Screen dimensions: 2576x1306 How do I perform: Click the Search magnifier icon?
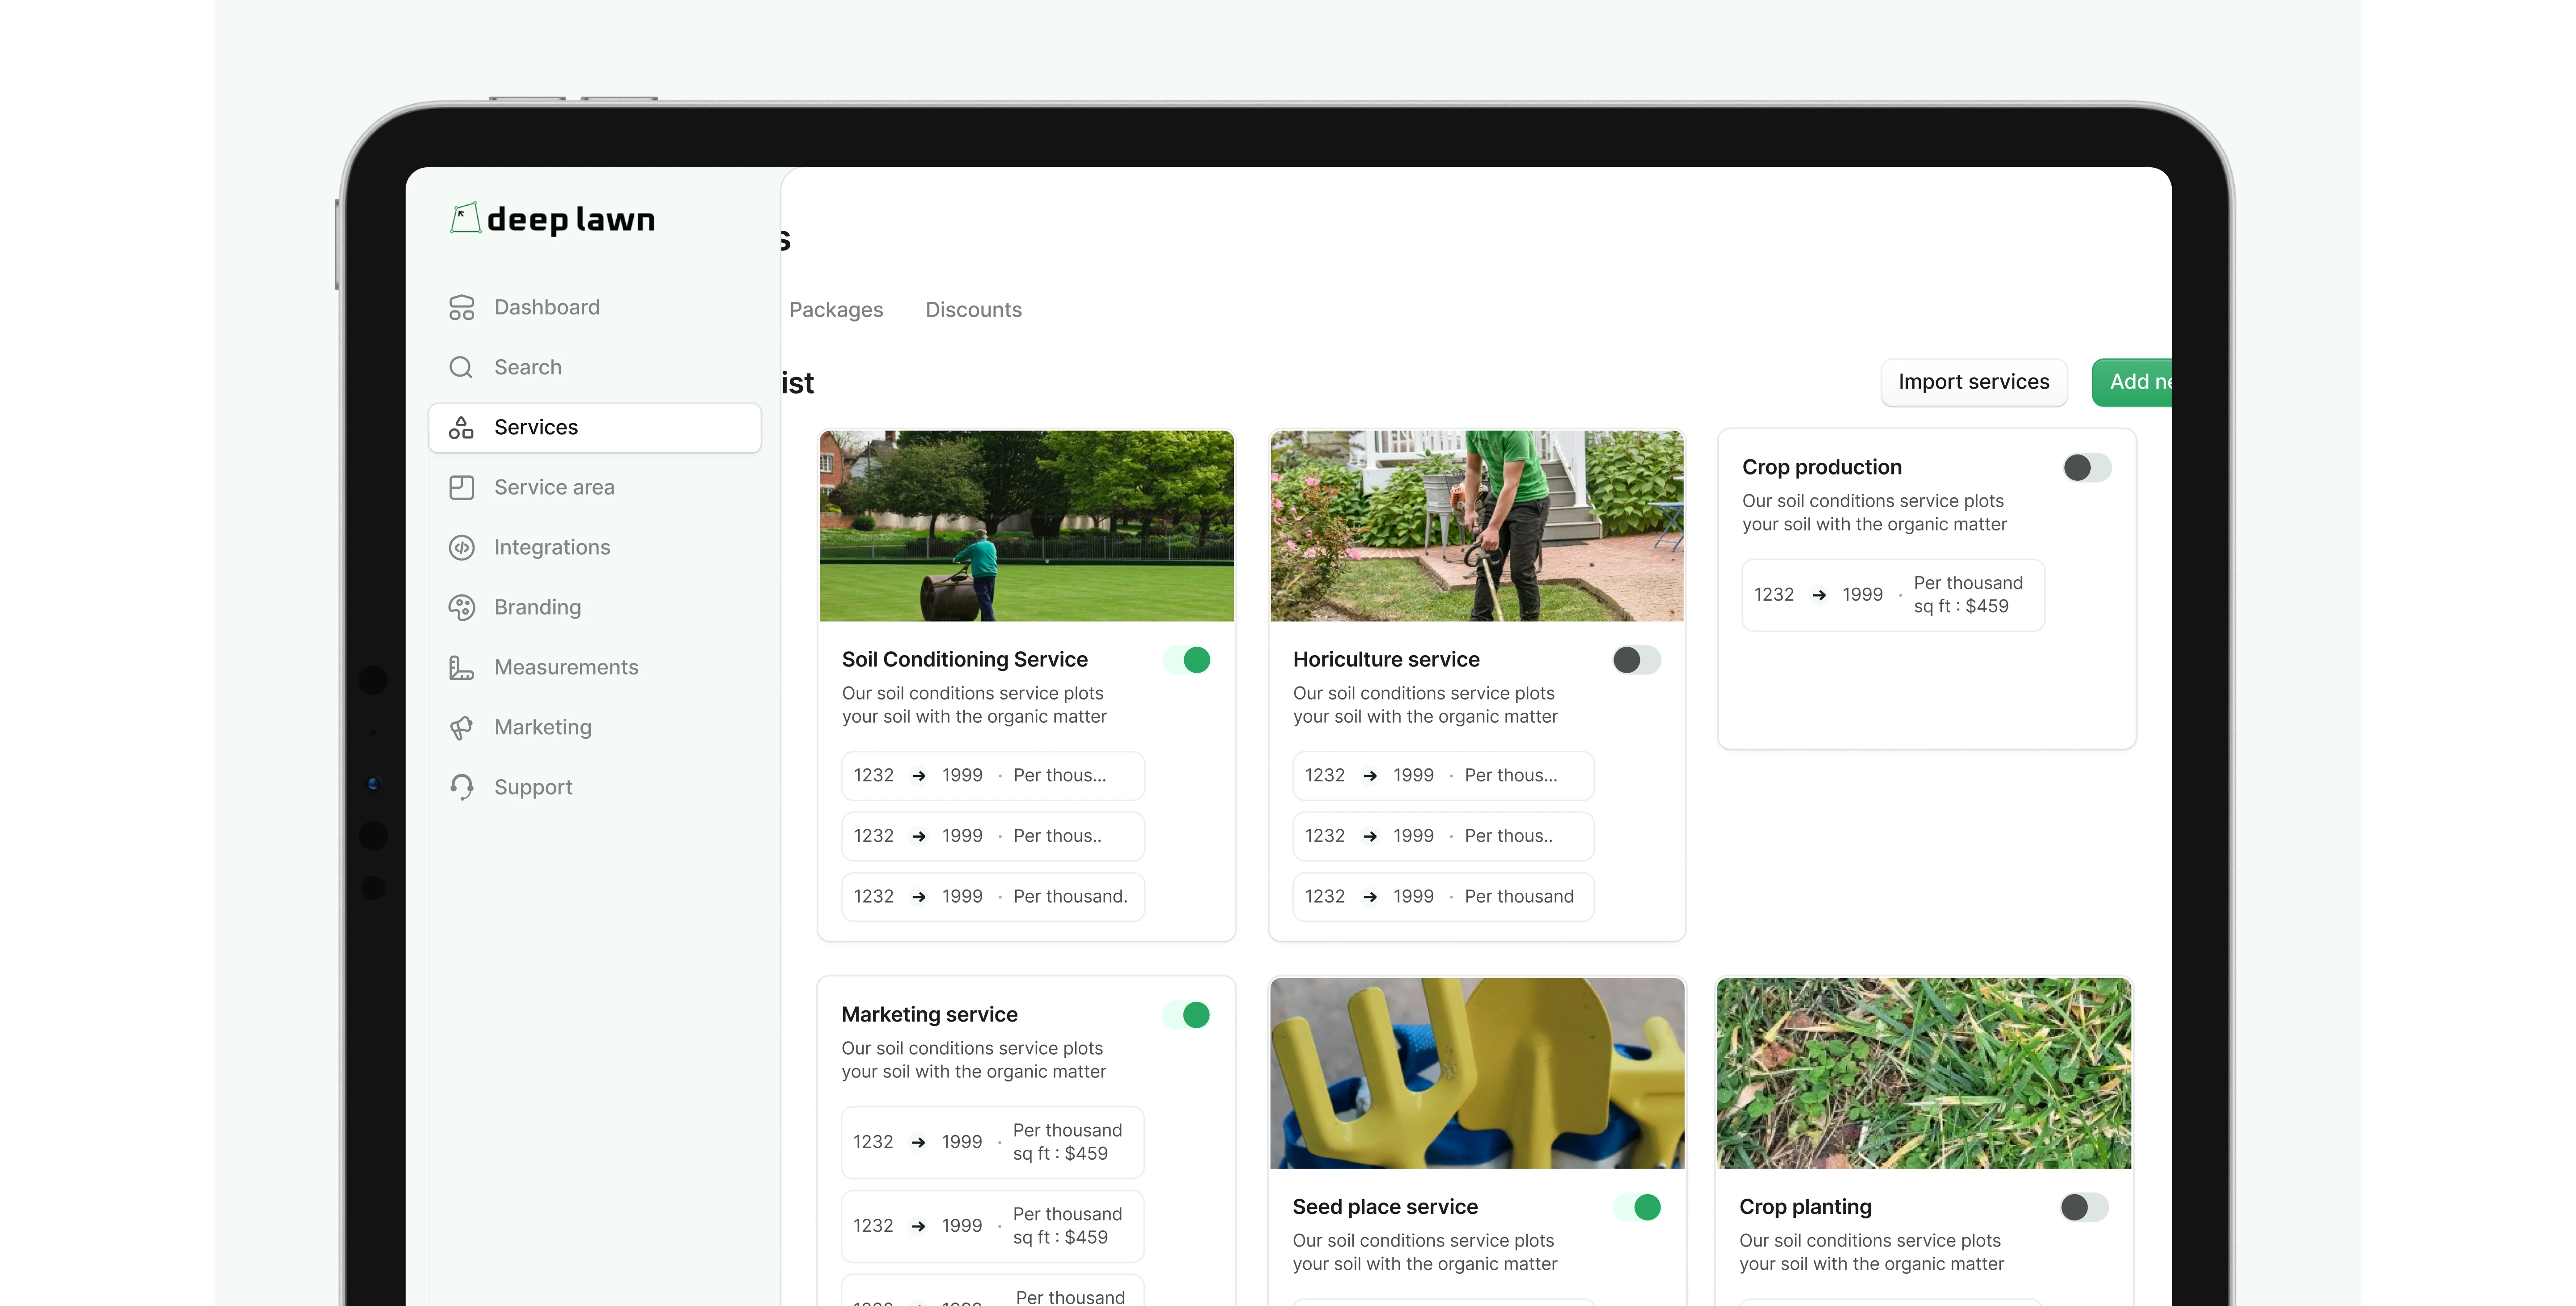(461, 367)
